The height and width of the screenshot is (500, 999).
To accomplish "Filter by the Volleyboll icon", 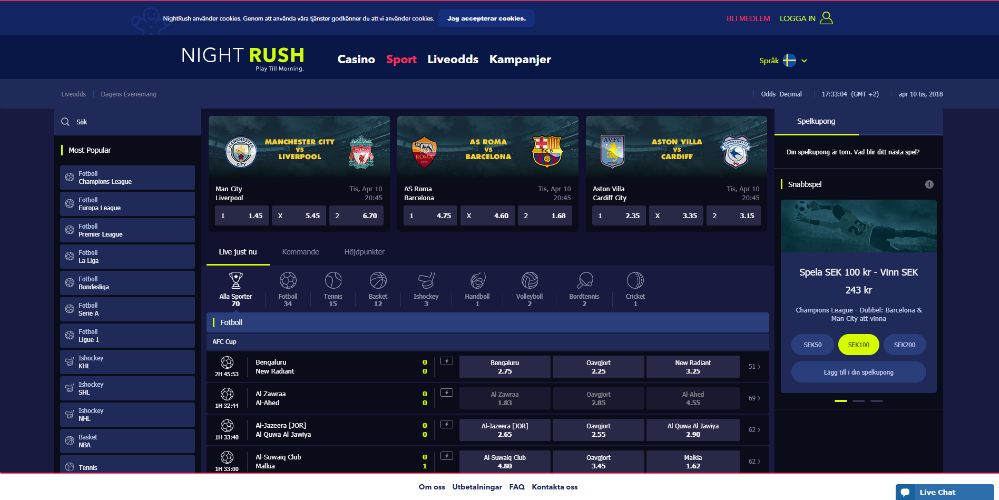I will coord(529,281).
